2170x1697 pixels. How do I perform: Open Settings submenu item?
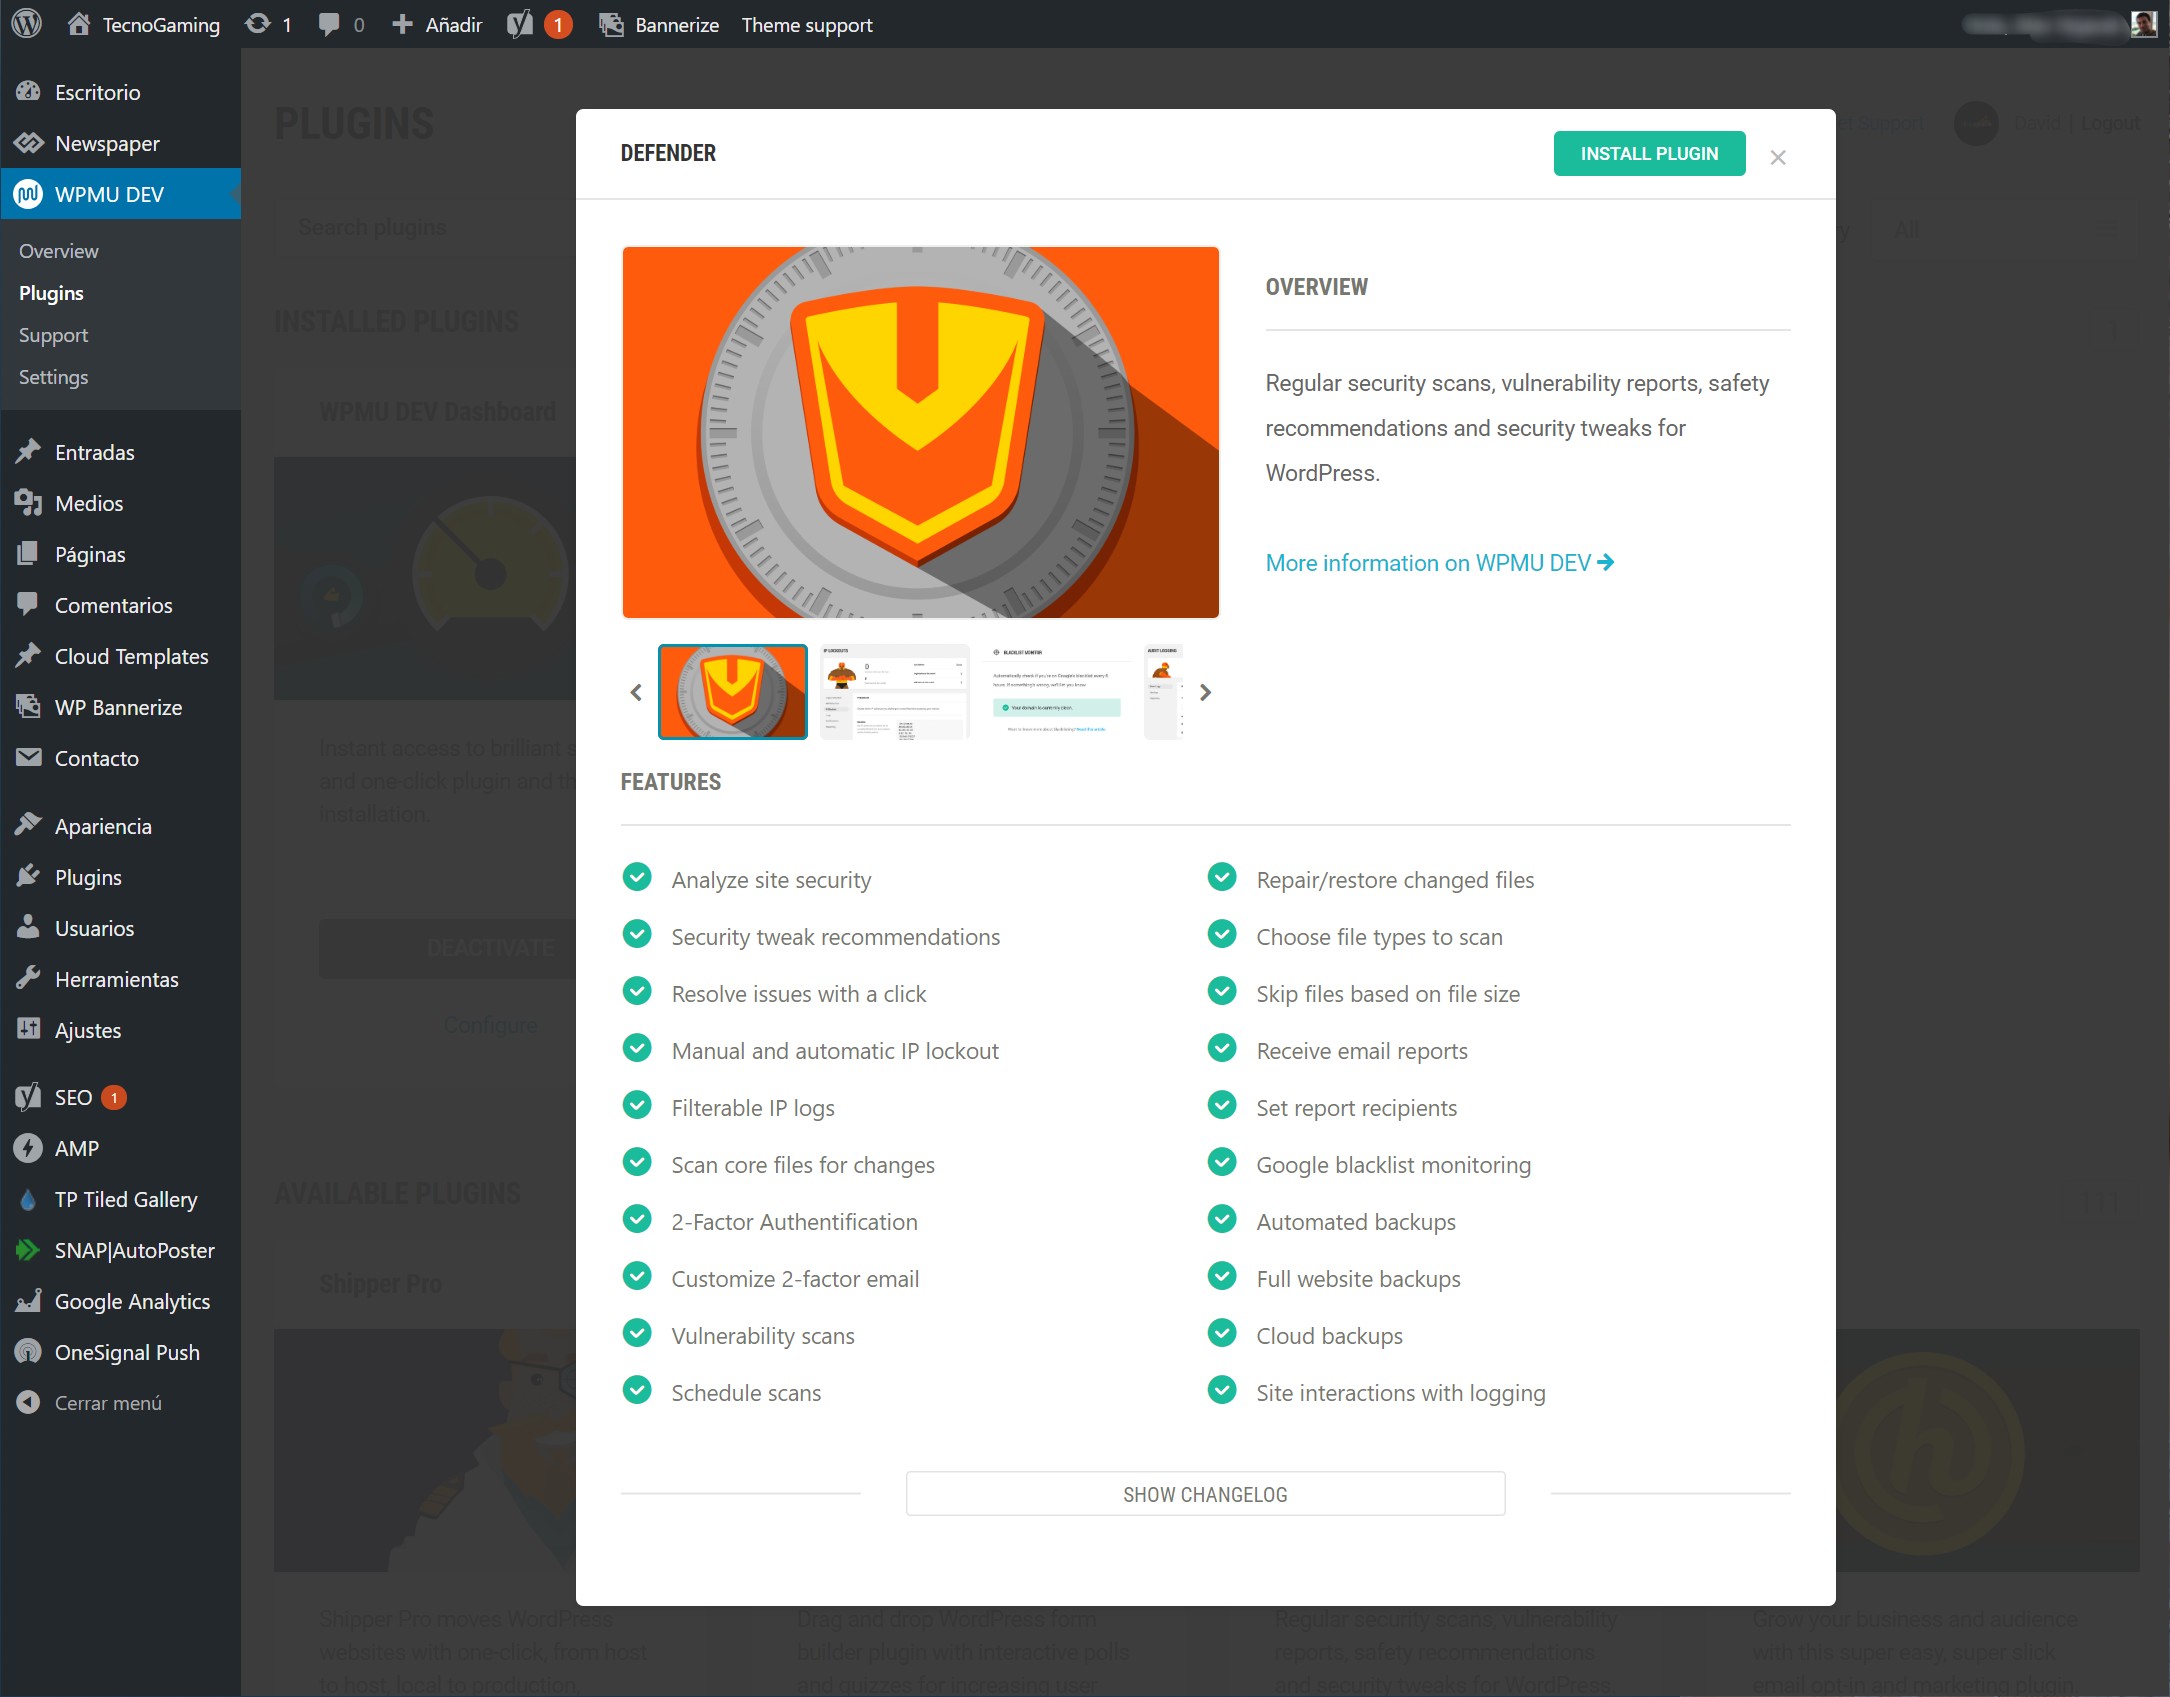pyautogui.click(x=53, y=377)
